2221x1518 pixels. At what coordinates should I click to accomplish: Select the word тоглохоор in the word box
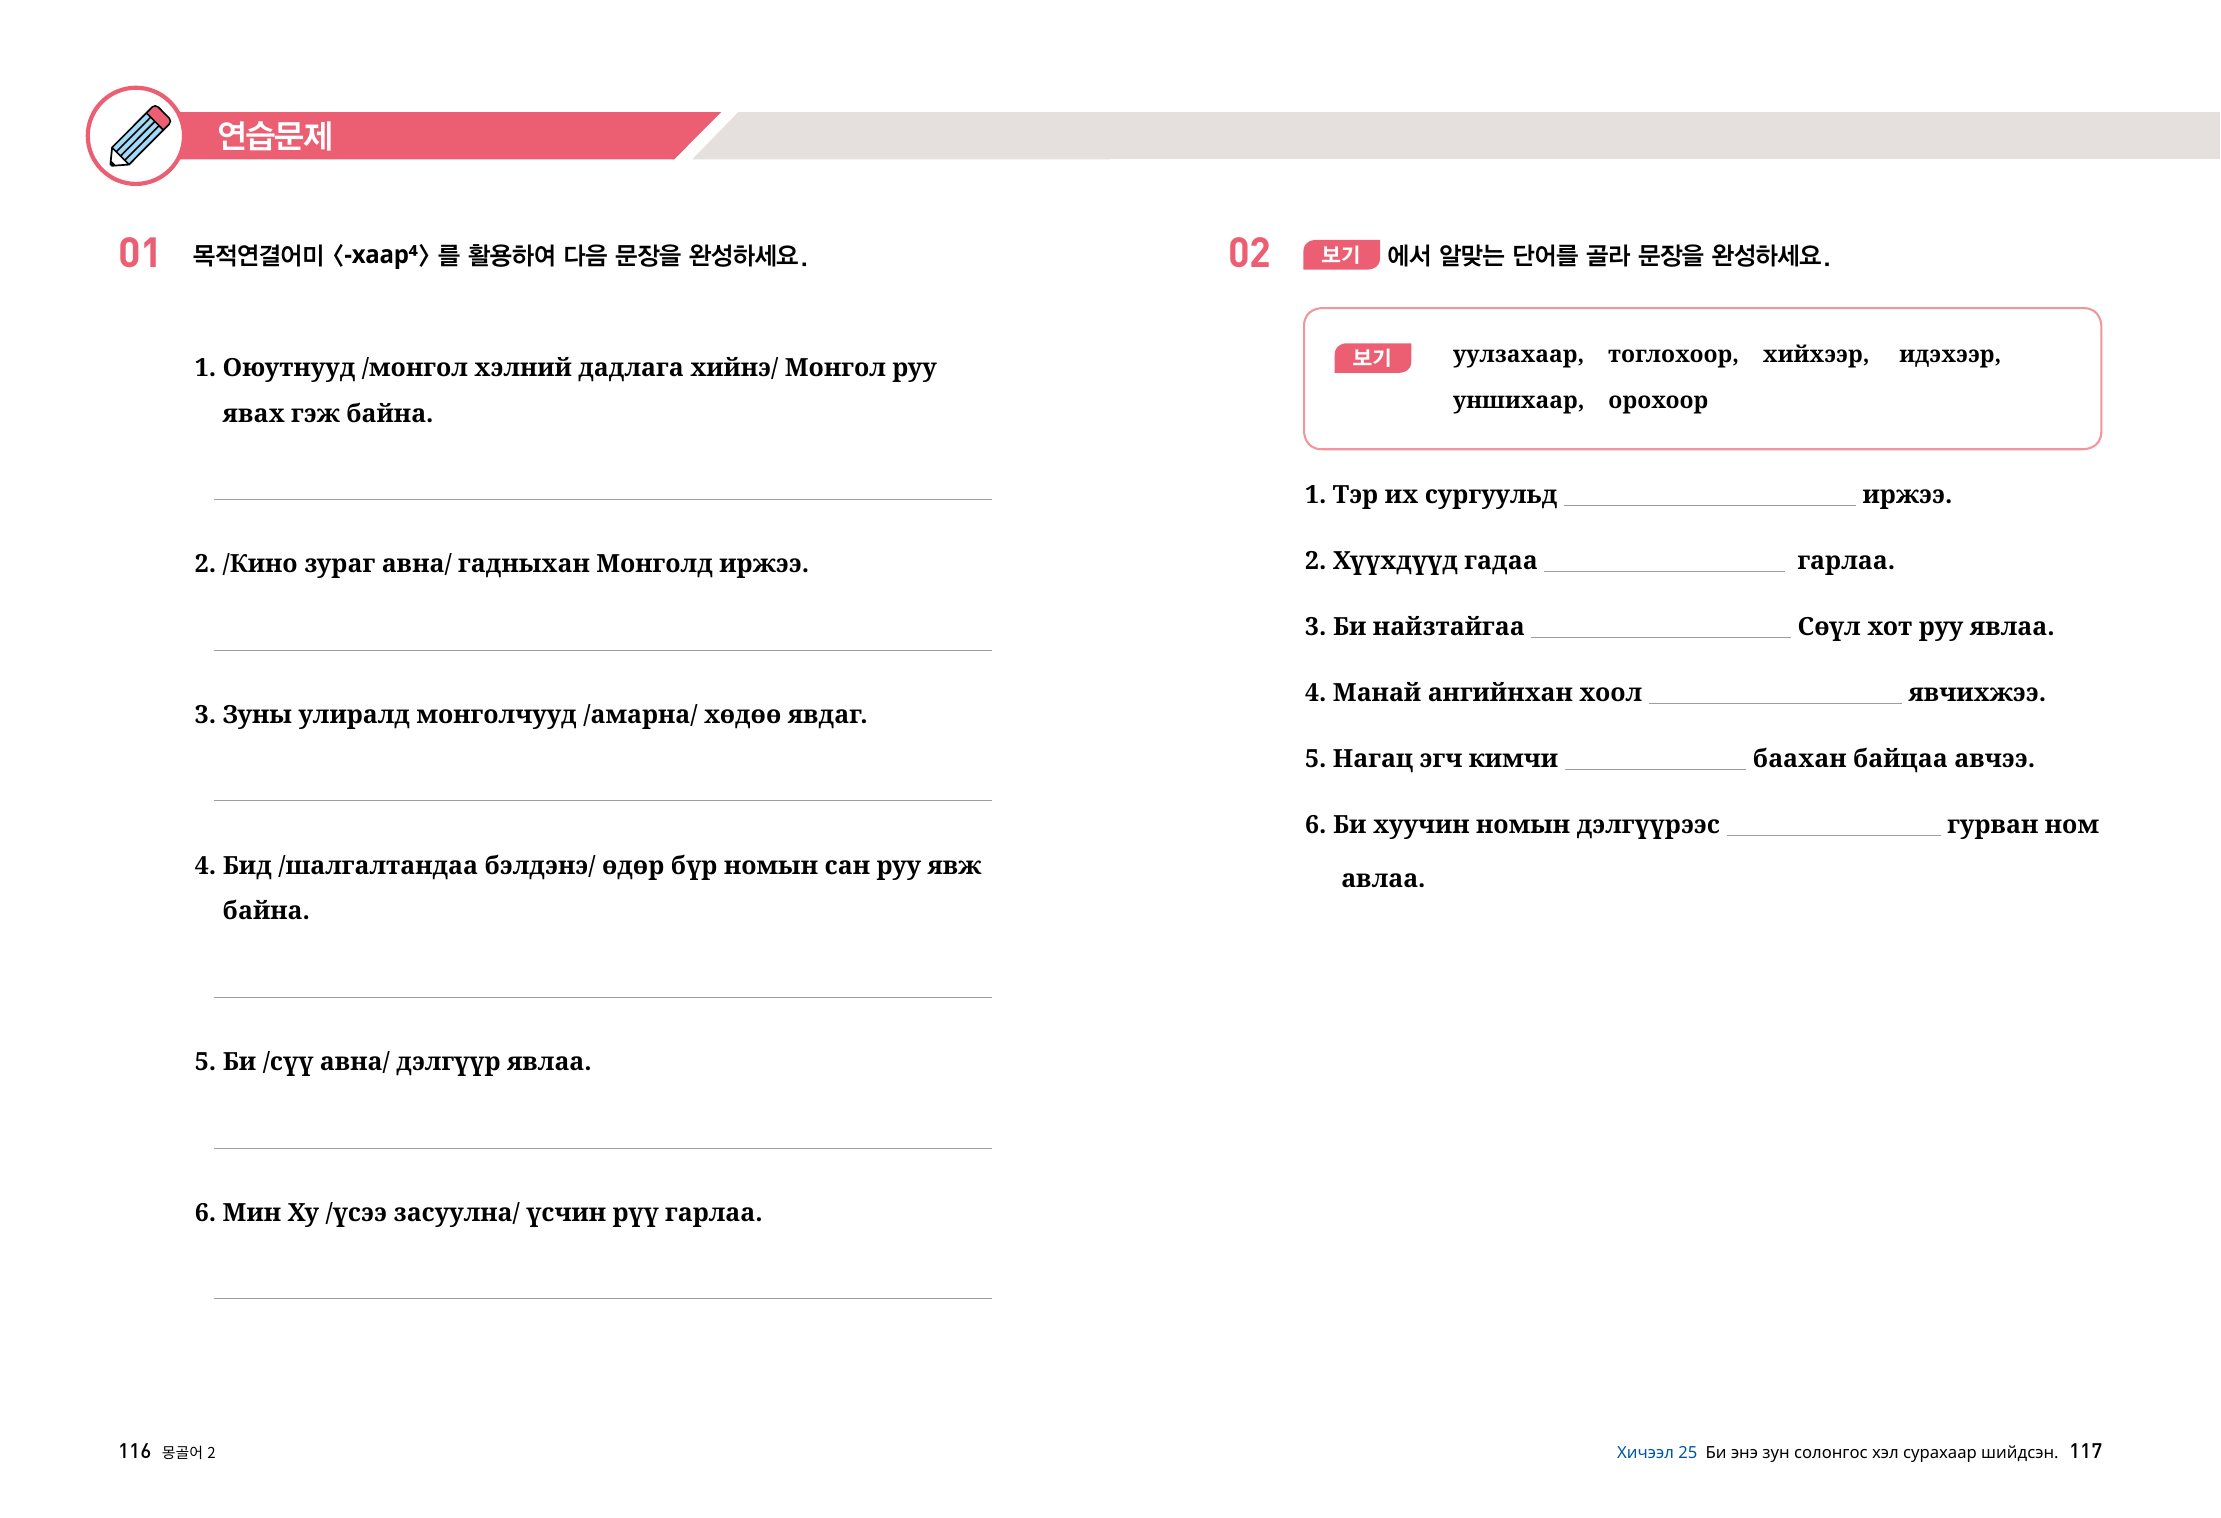[1672, 355]
